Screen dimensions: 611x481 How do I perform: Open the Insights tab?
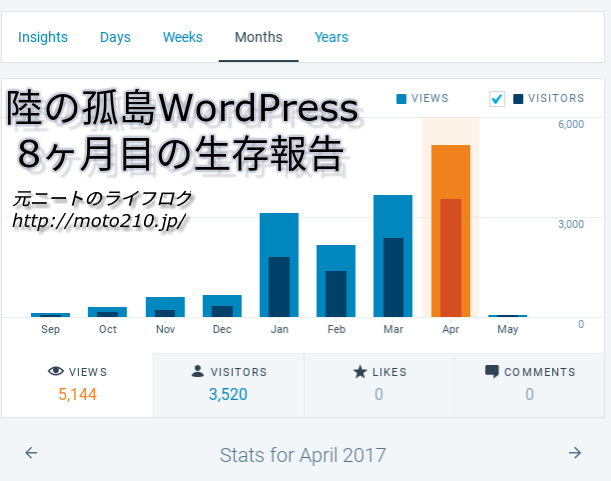tap(43, 37)
